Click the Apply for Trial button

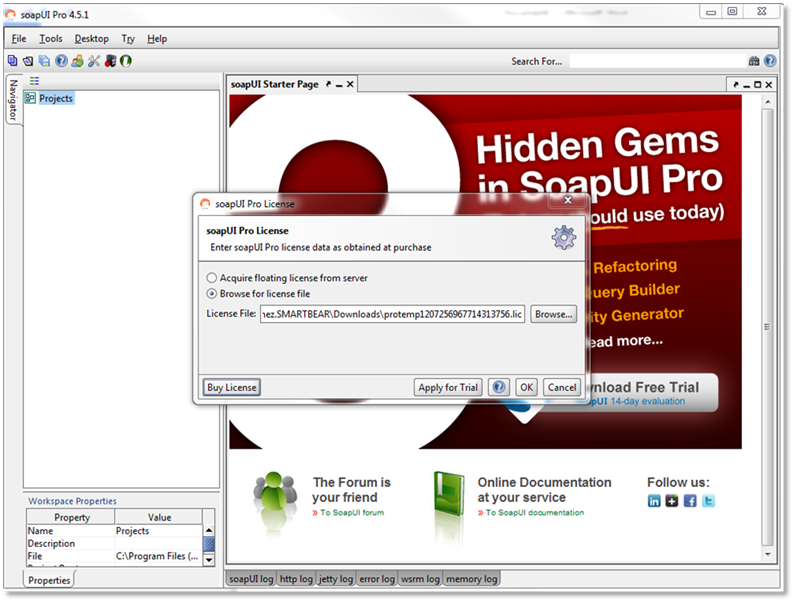pos(448,387)
